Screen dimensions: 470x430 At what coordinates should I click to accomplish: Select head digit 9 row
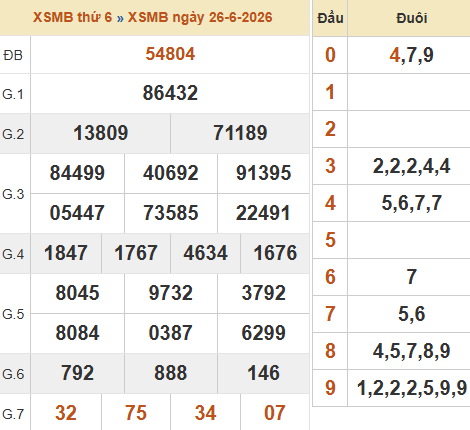391,388
